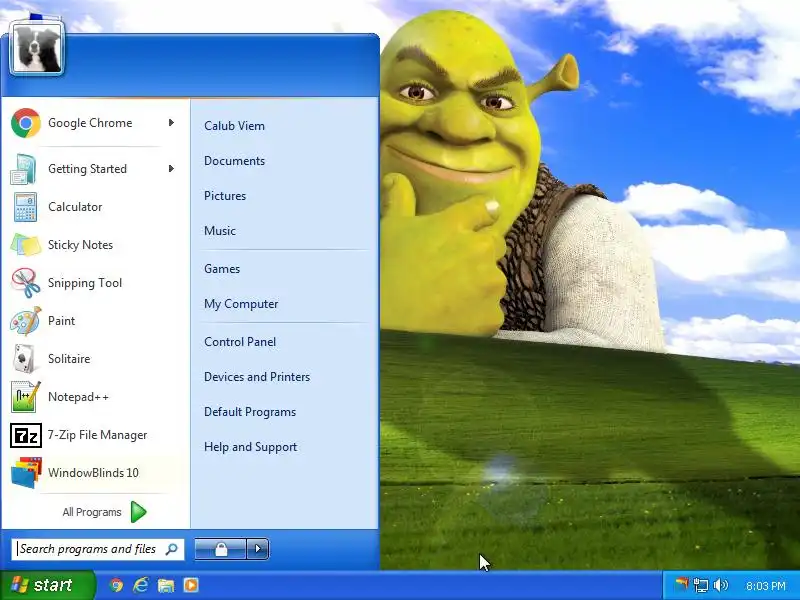Open the WindowBlinds 10 icon

point(26,473)
